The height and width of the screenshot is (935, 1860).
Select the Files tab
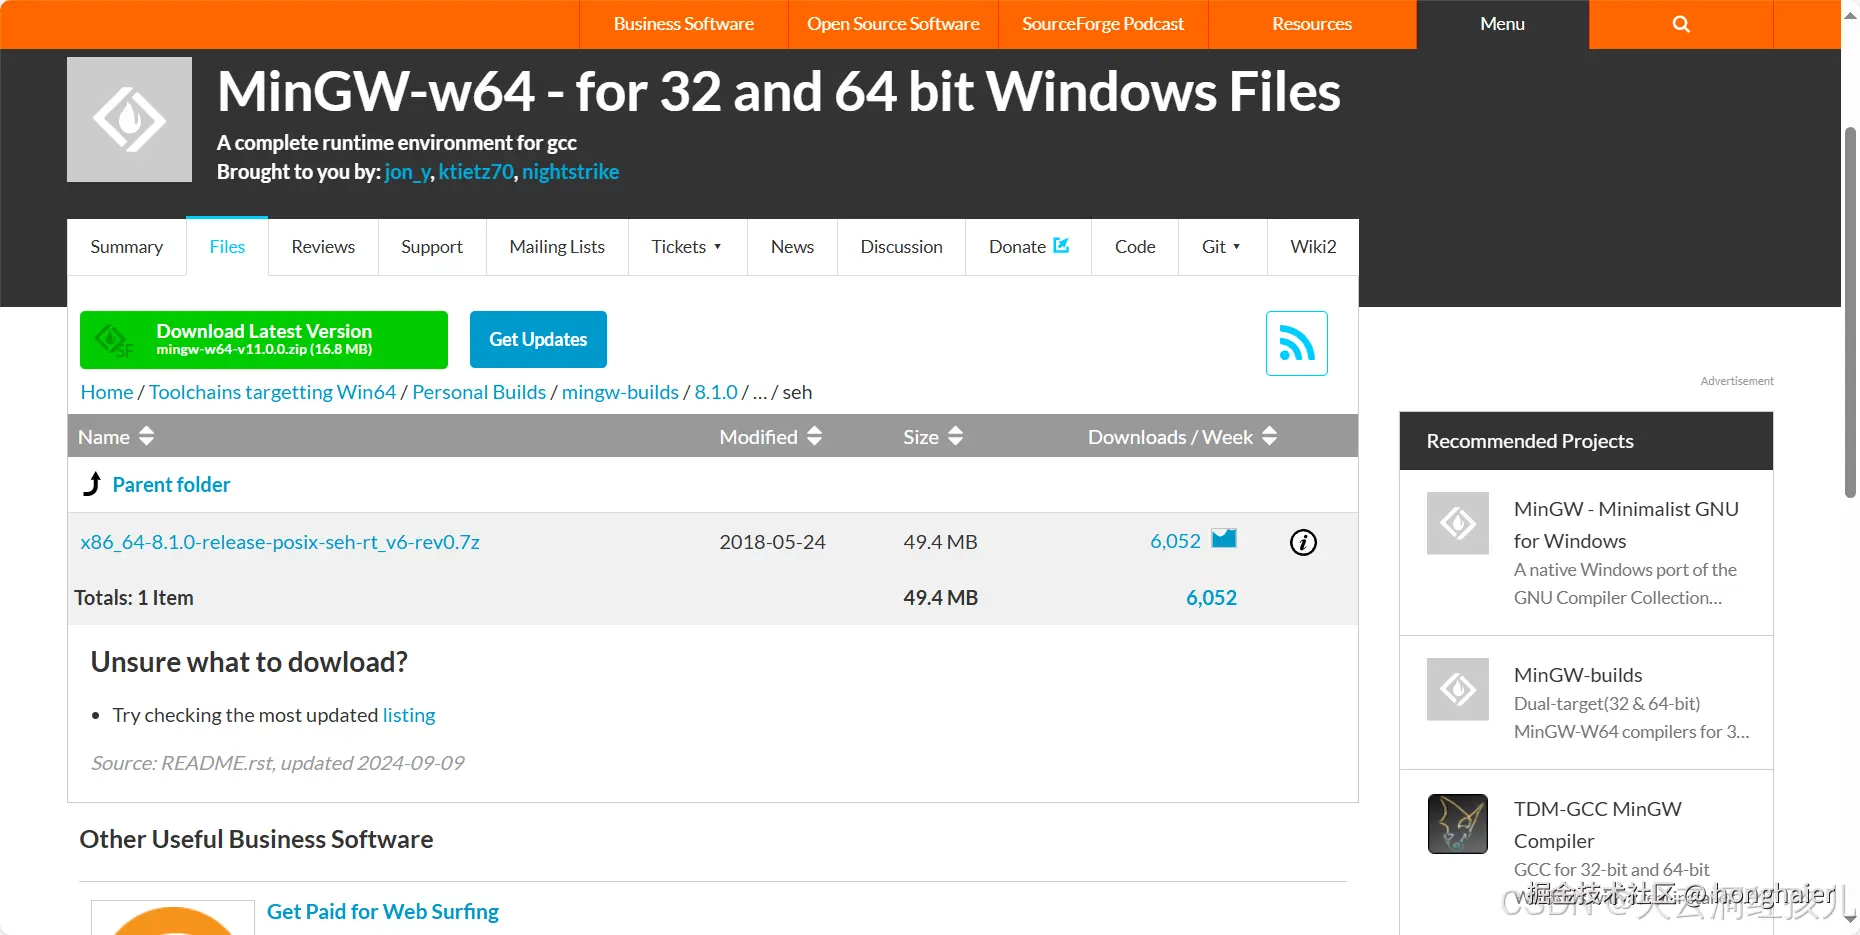tap(227, 246)
